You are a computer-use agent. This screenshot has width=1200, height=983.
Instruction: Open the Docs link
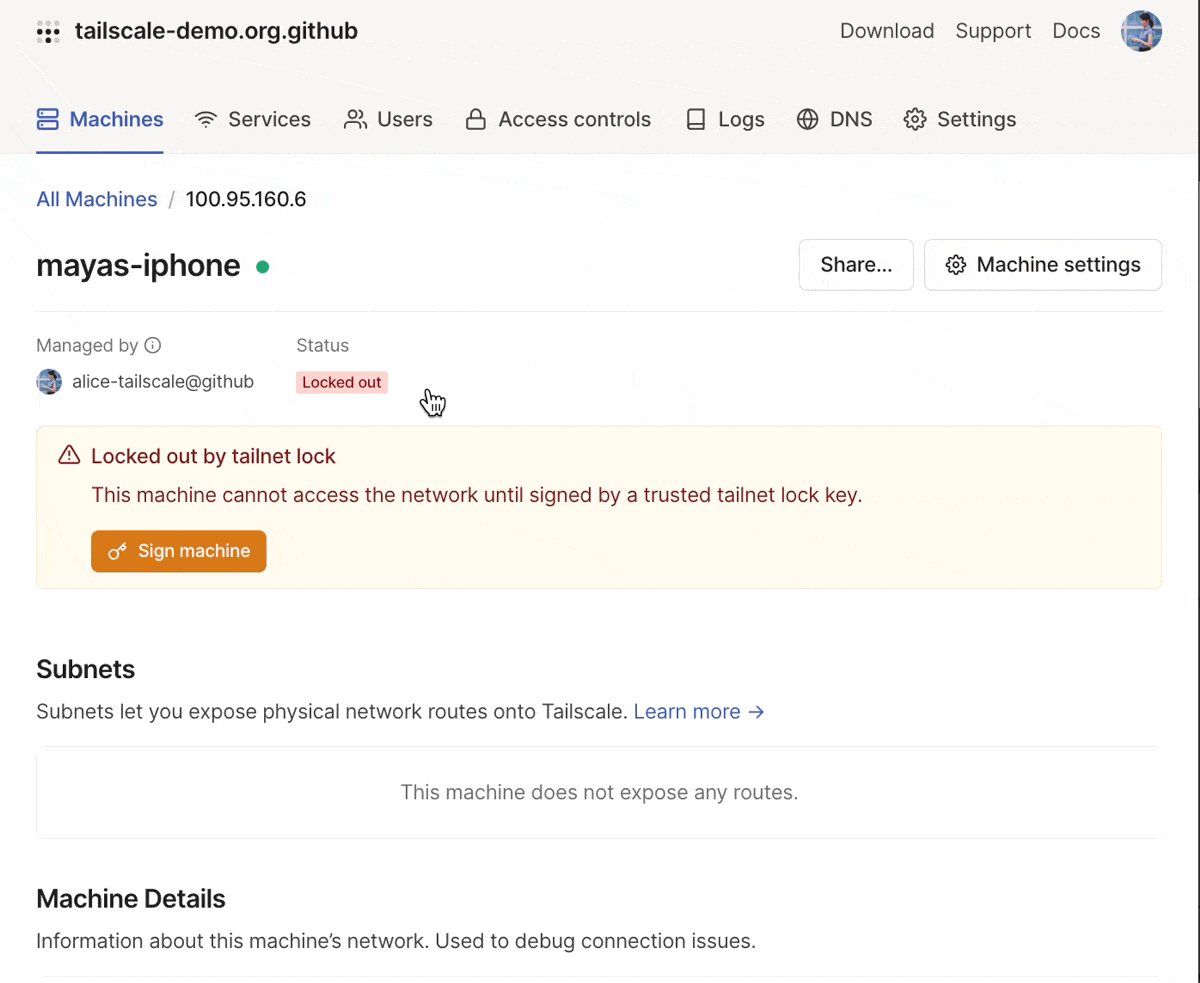(x=1076, y=31)
